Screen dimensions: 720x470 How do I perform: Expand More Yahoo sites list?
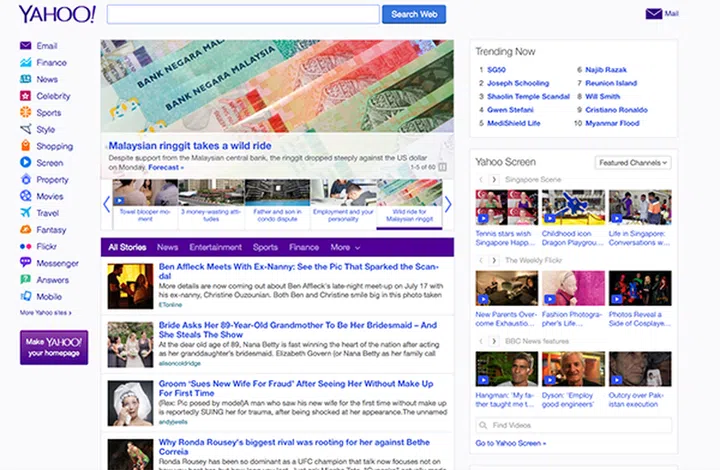pyautogui.click(x=46, y=313)
